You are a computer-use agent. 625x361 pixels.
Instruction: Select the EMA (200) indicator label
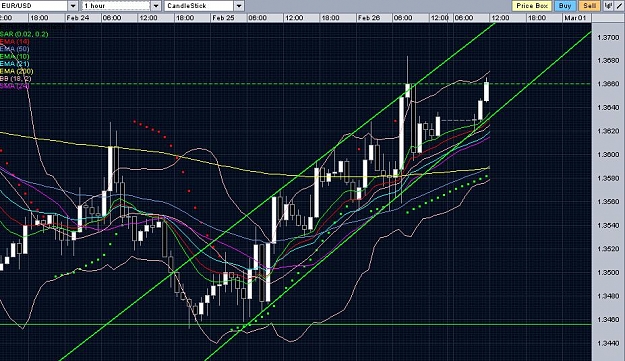click(x=17, y=71)
